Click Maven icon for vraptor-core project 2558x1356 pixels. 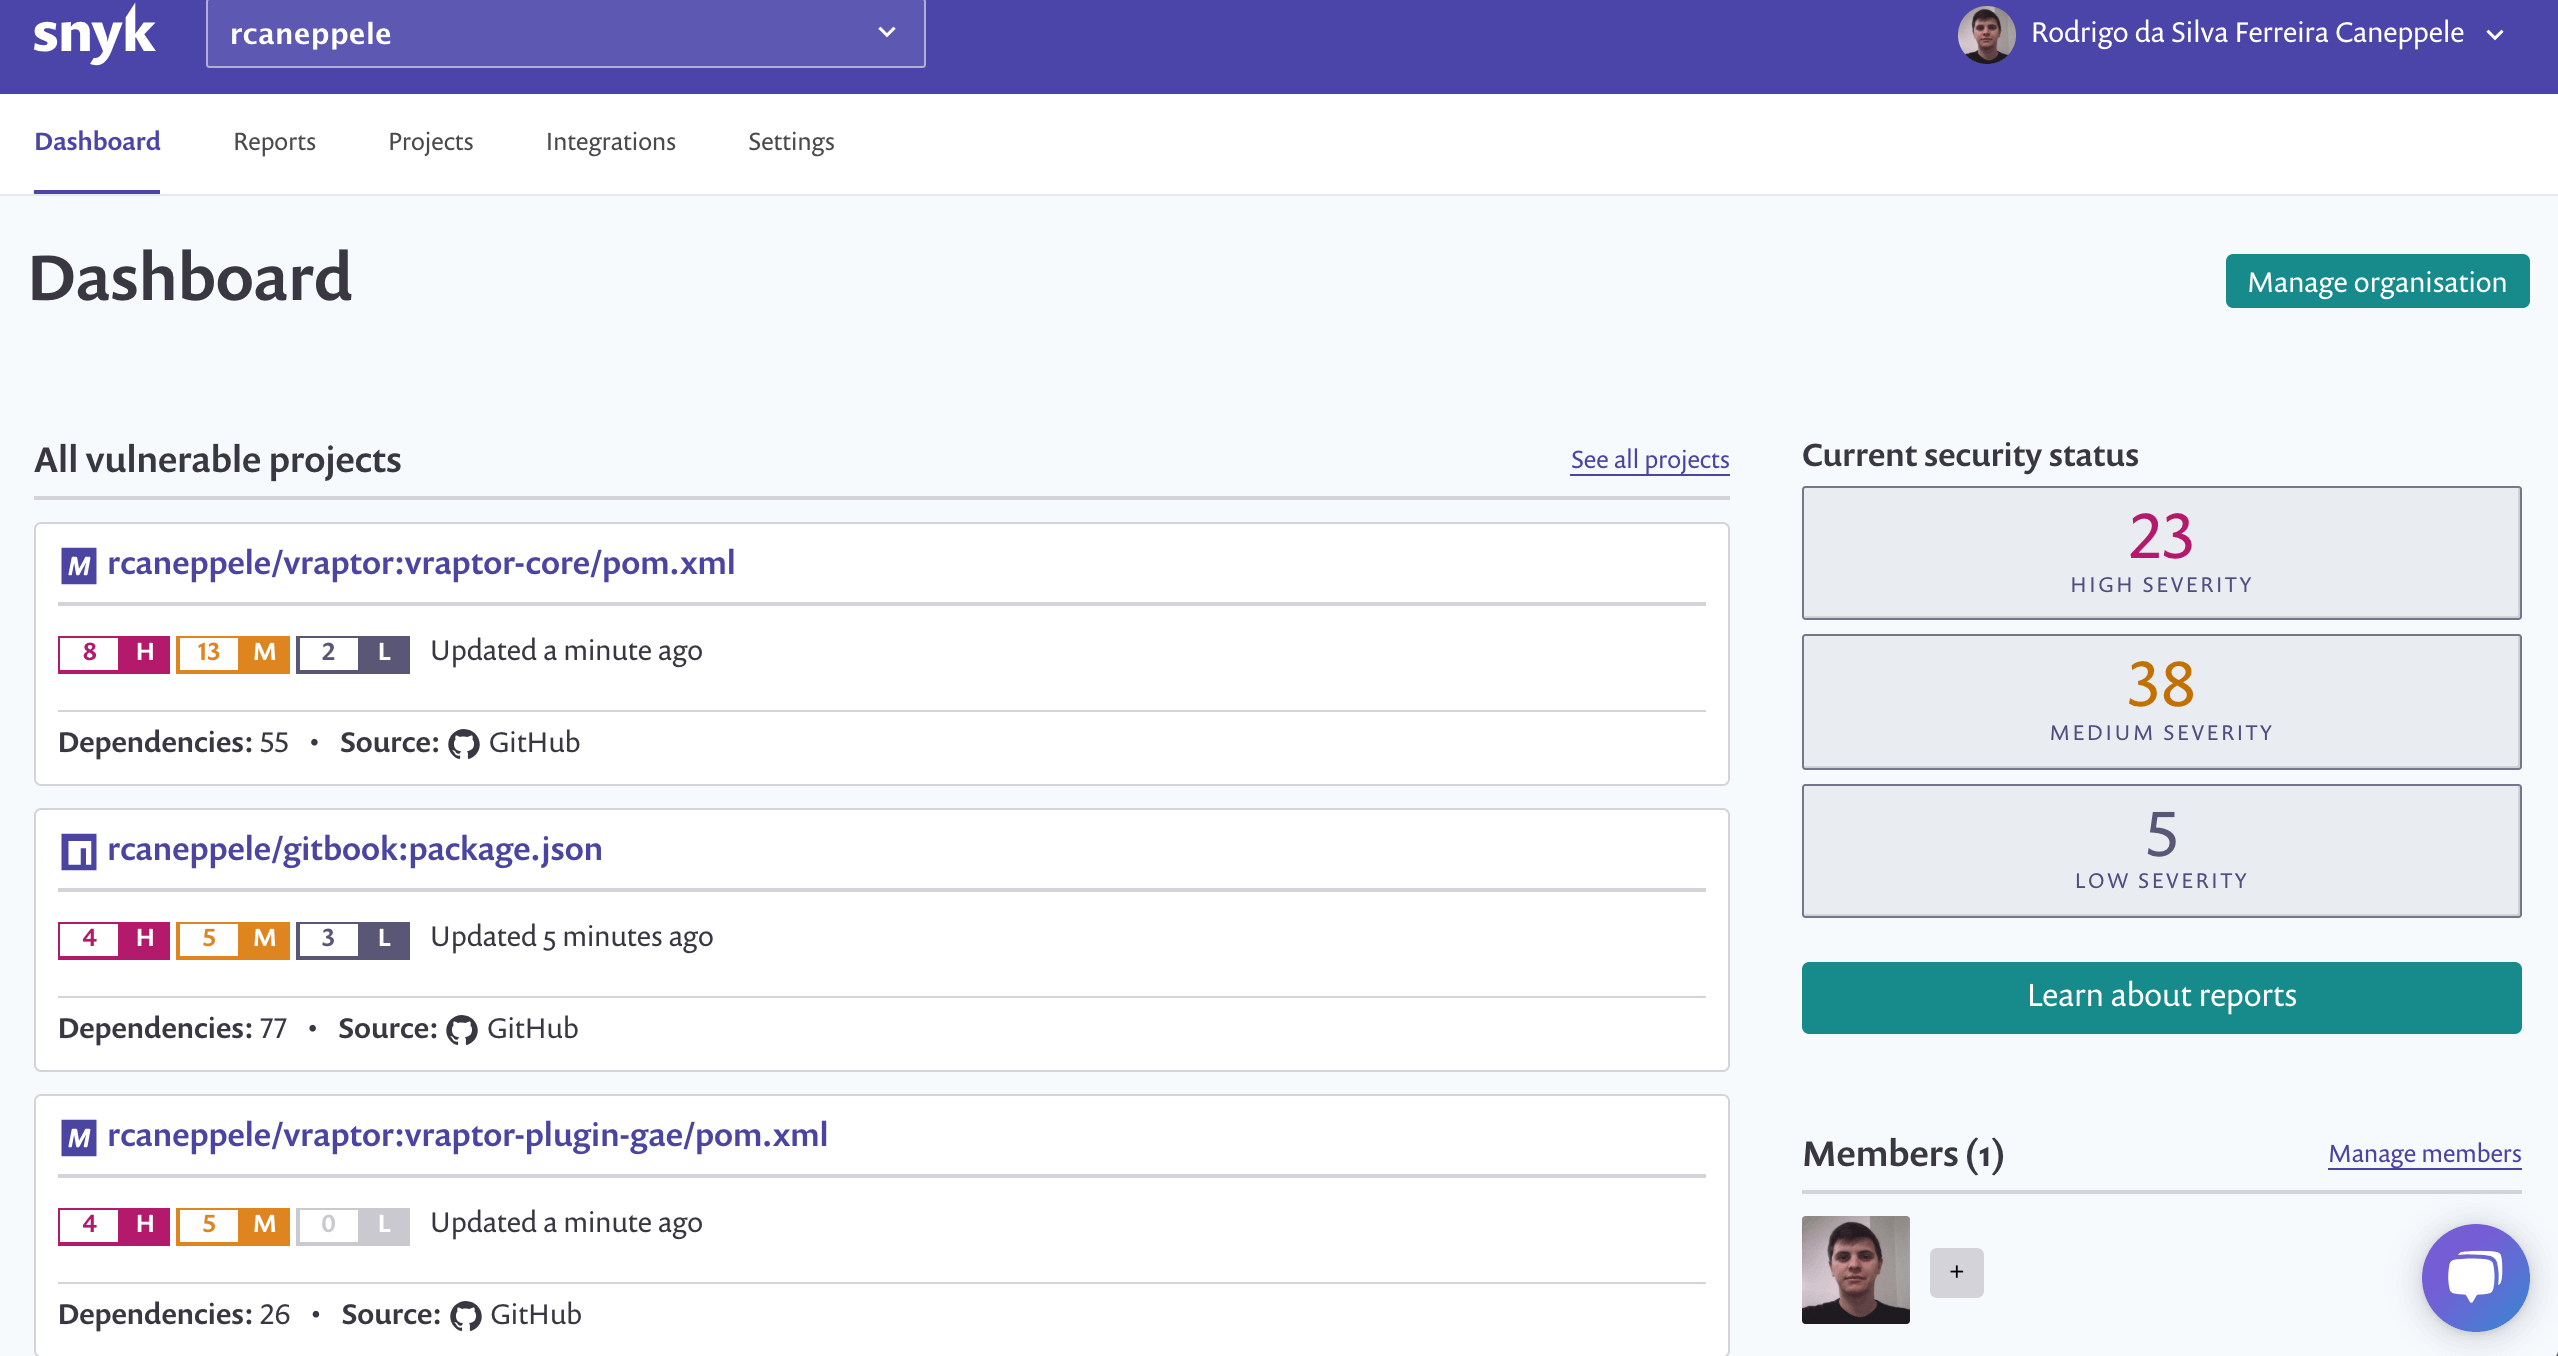(x=79, y=566)
